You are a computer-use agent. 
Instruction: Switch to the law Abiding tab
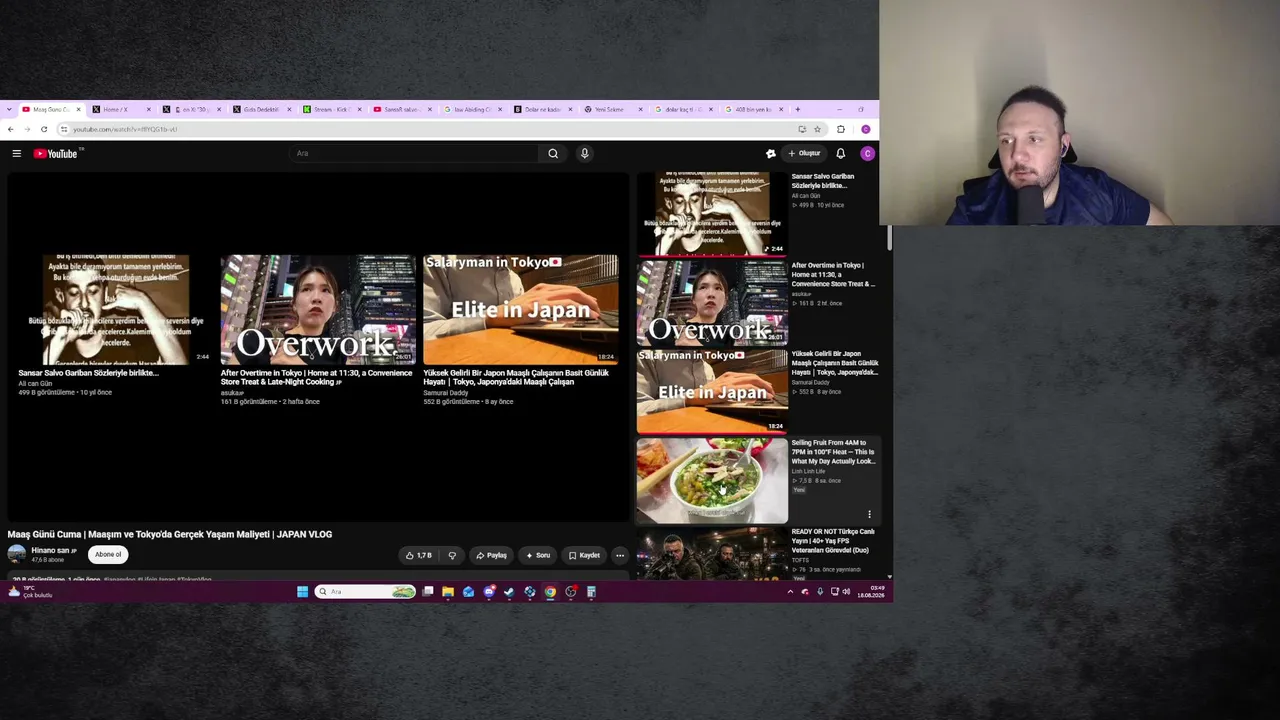[473, 109]
